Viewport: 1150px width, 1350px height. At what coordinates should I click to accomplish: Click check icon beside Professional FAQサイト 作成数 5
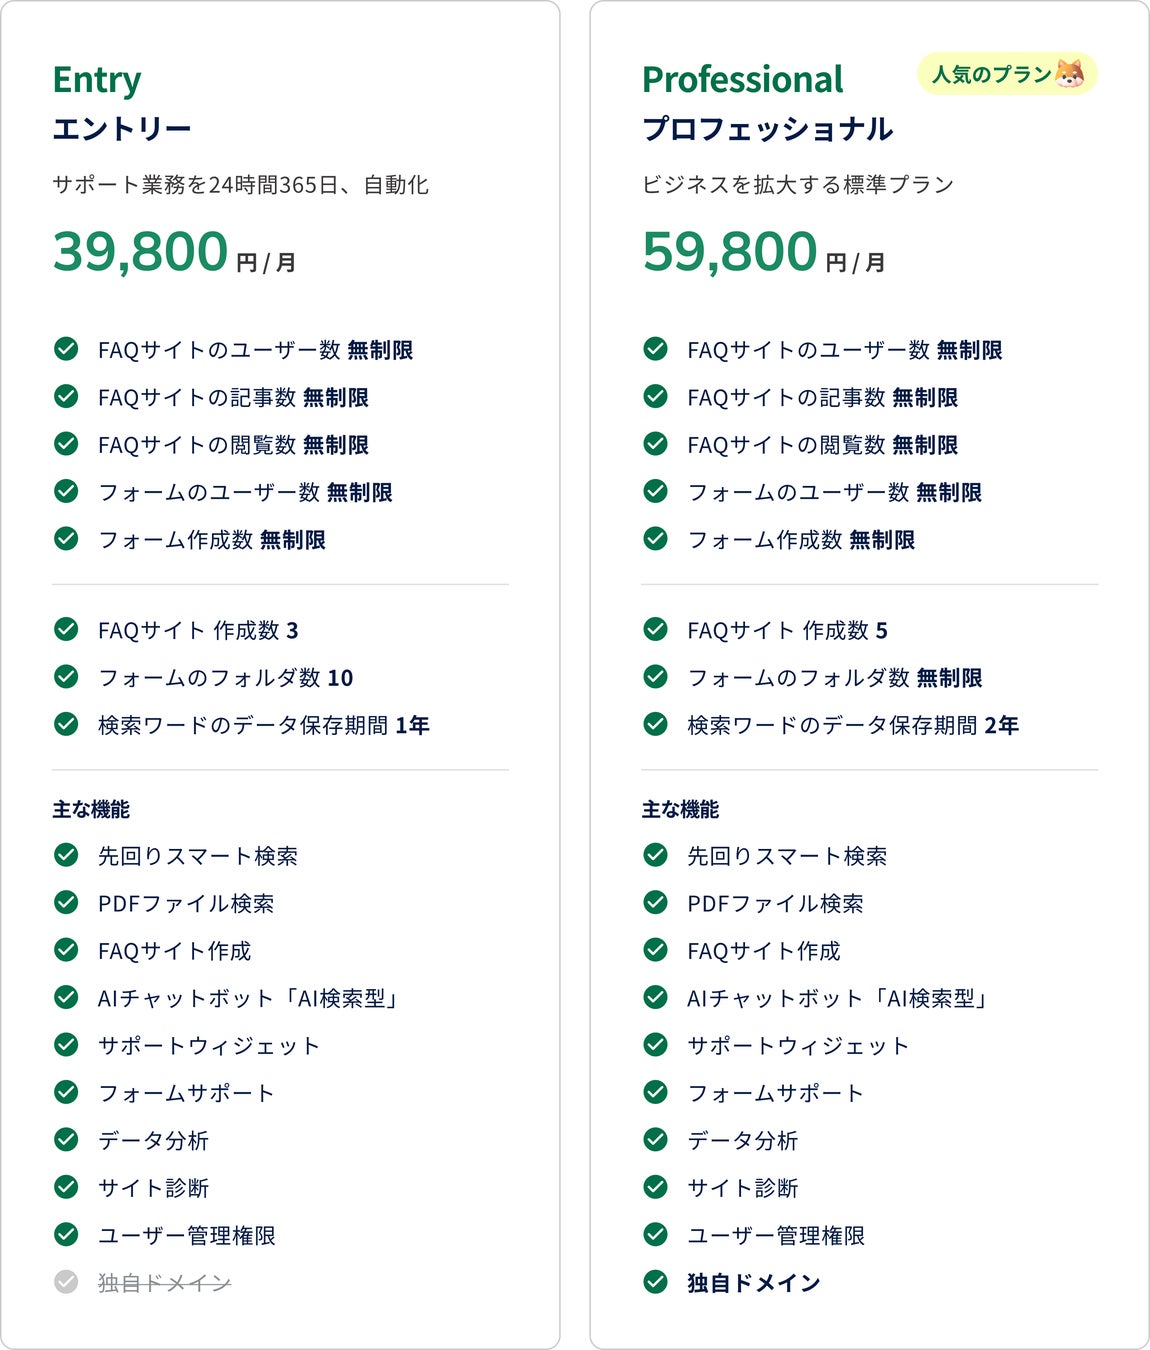click(656, 630)
